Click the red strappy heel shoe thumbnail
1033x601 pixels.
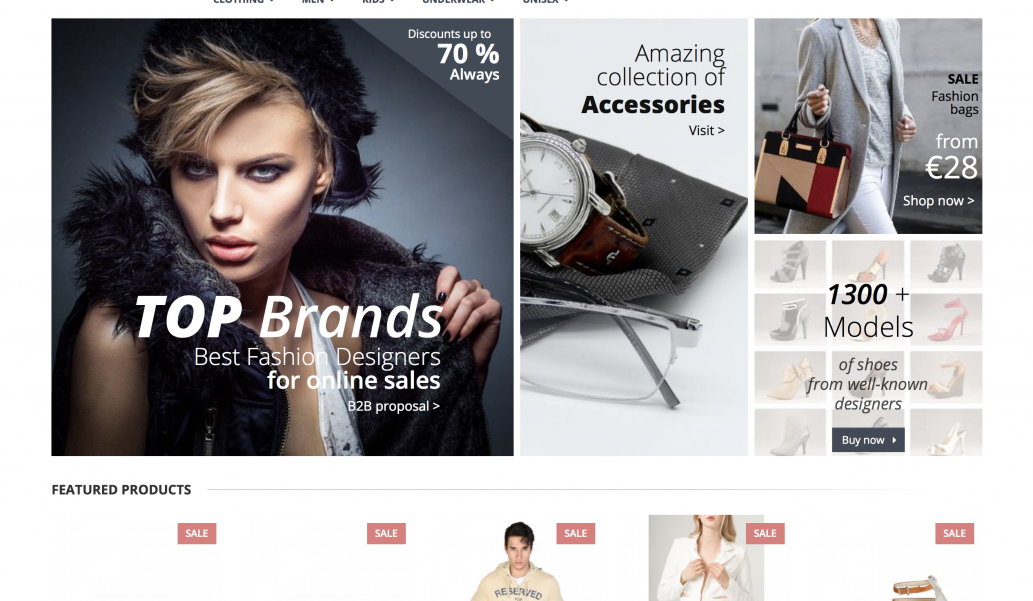pyautogui.click(x=946, y=320)
